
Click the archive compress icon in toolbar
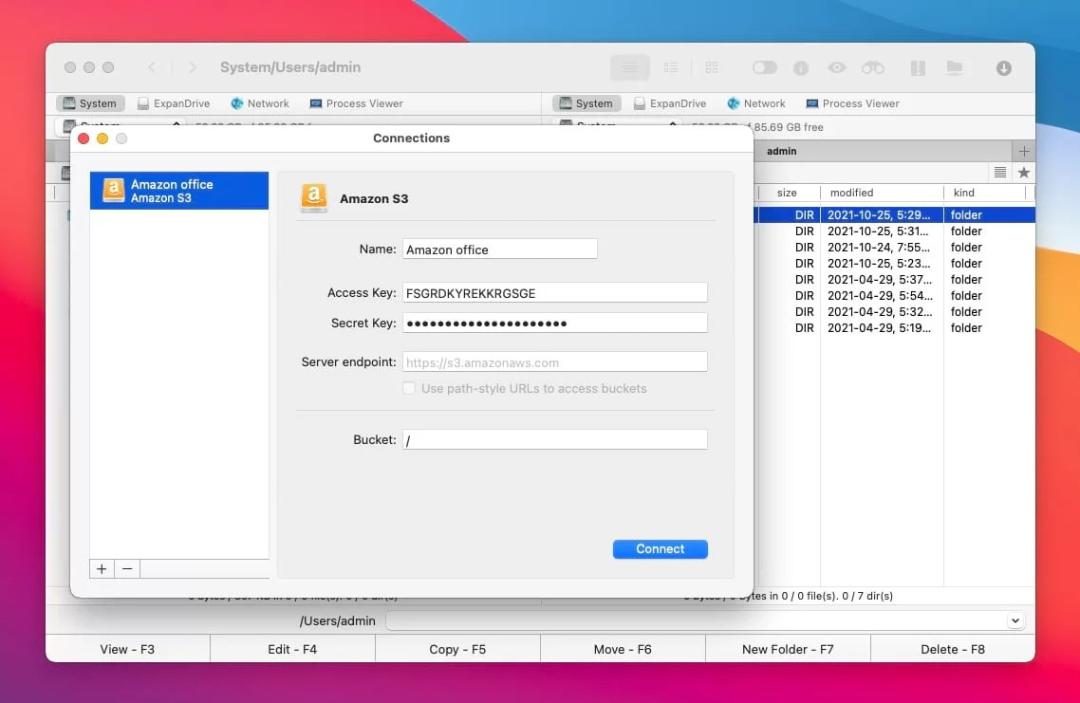(917, 67)
